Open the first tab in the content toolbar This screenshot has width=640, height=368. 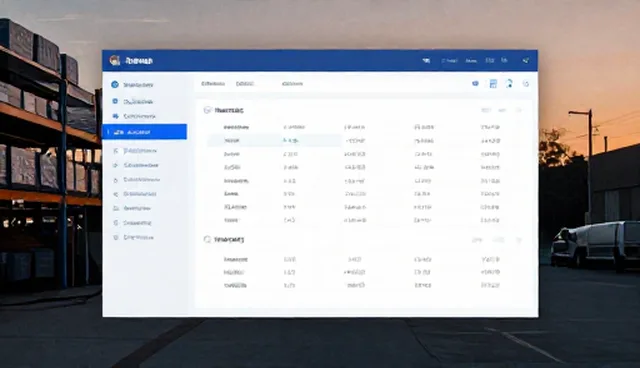213,84
